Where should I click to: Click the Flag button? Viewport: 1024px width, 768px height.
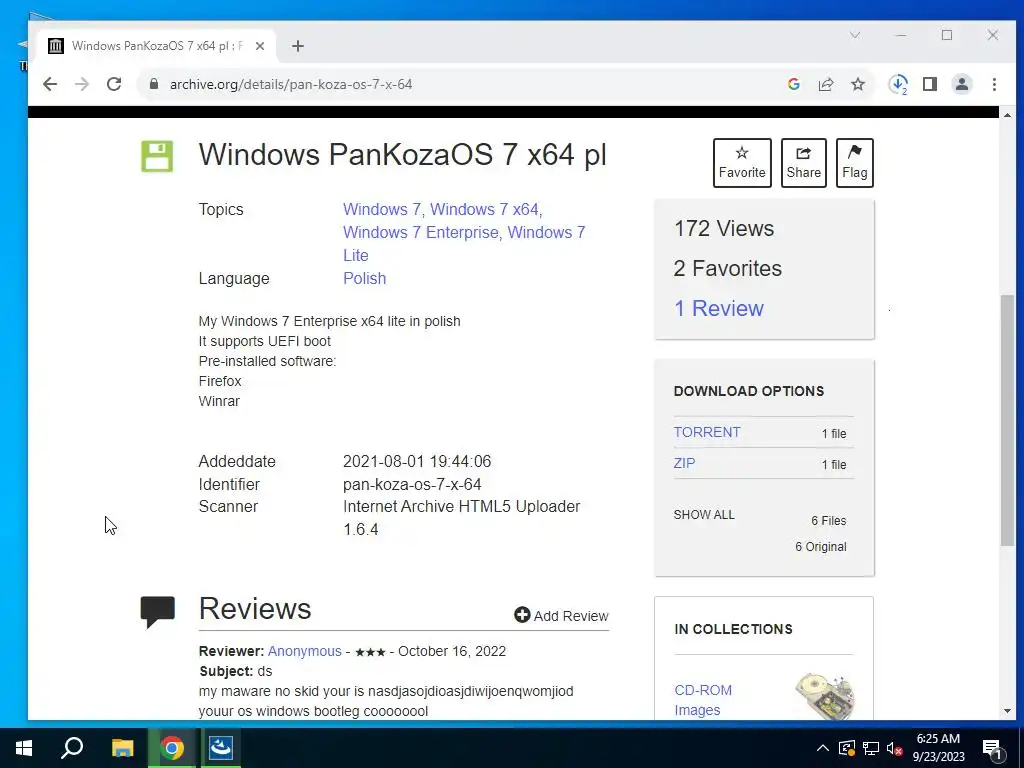[x=855, y=163]
